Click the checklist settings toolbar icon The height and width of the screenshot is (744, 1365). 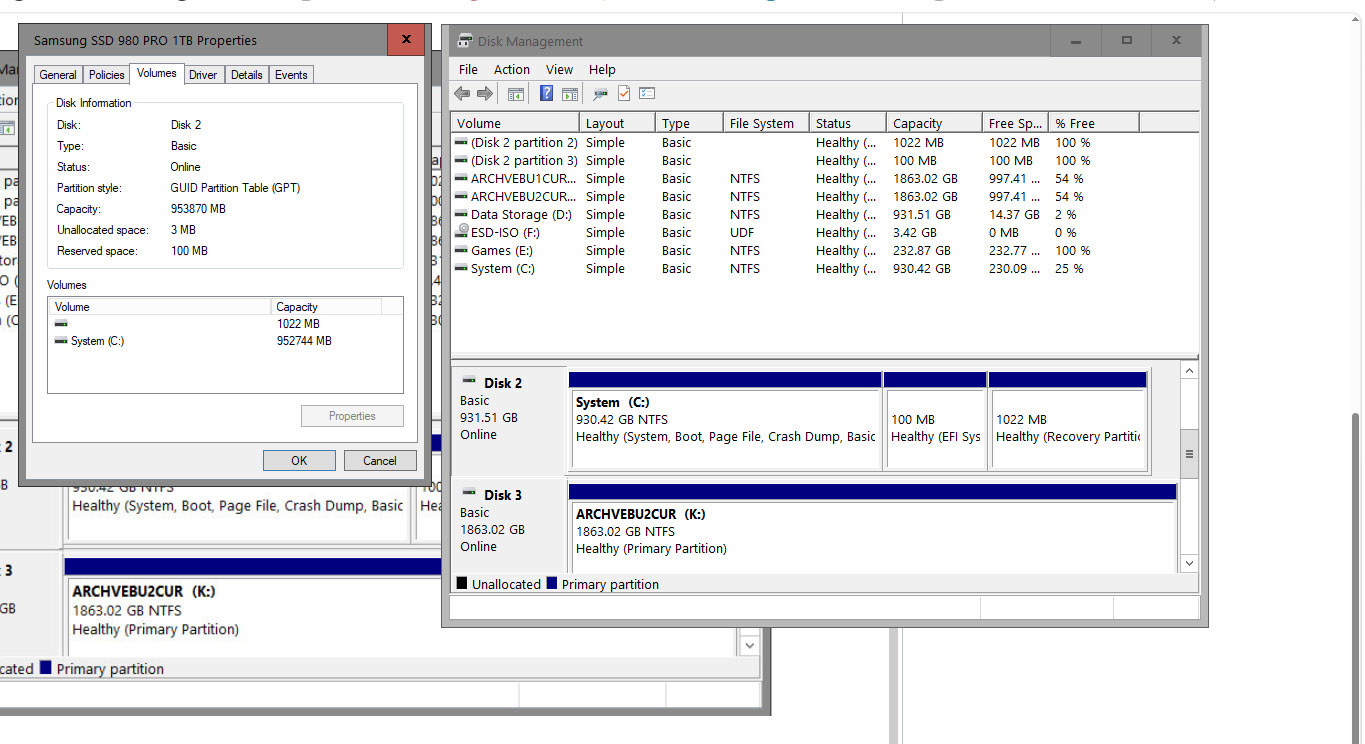click(647, 94)
